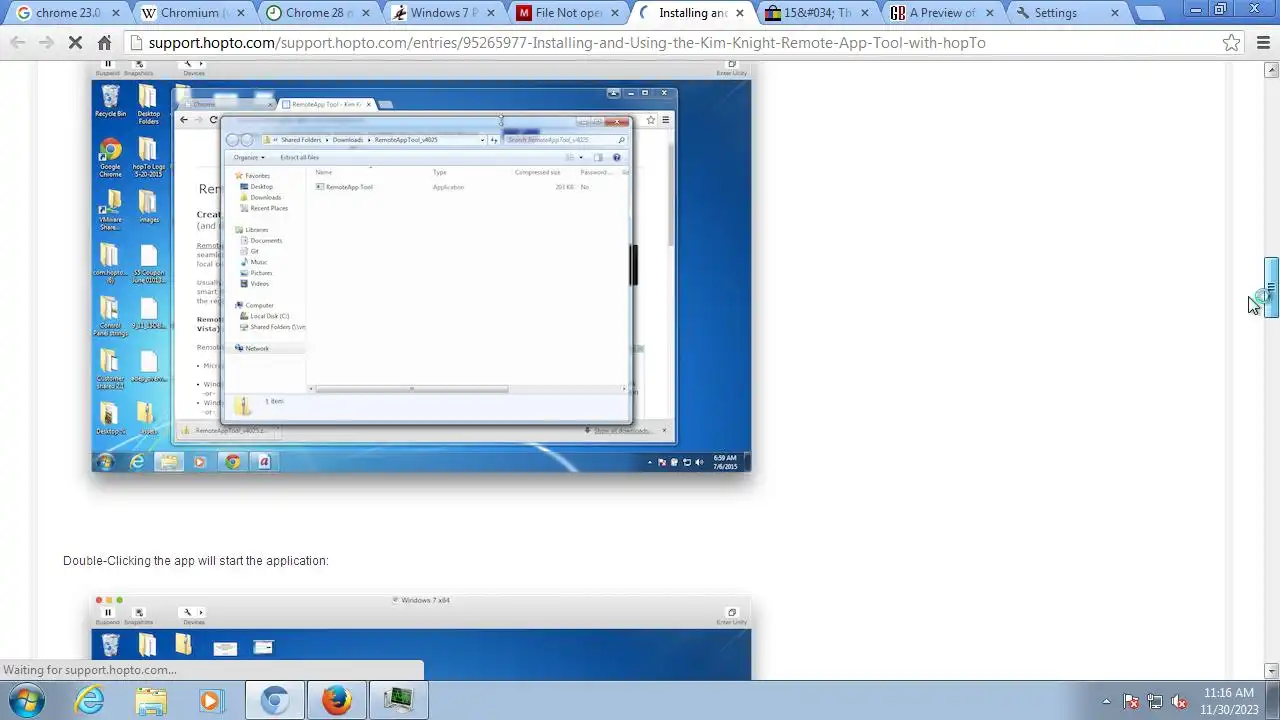Click the muted volume tray icon
This screenshot has width=1280, height=720.
pyautogui.click(x=1179, y=701)
